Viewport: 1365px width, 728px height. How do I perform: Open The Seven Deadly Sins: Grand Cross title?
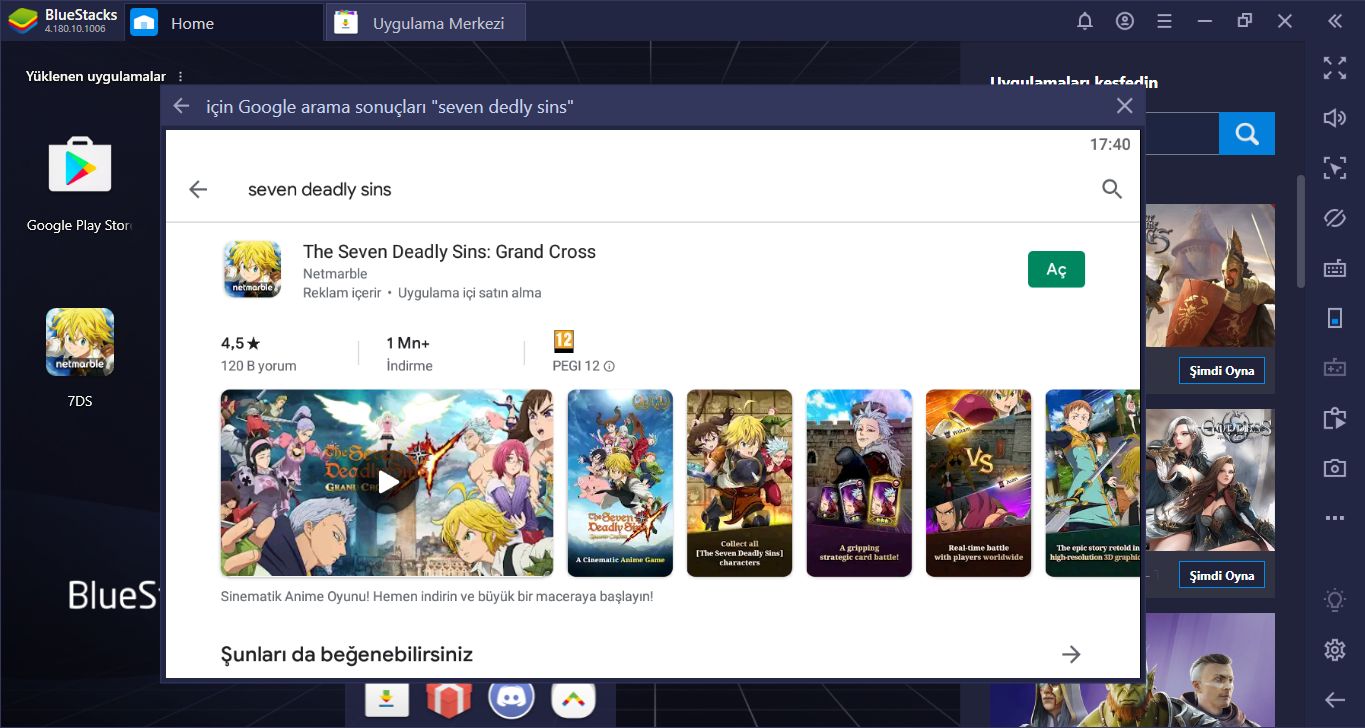point(449,252)
